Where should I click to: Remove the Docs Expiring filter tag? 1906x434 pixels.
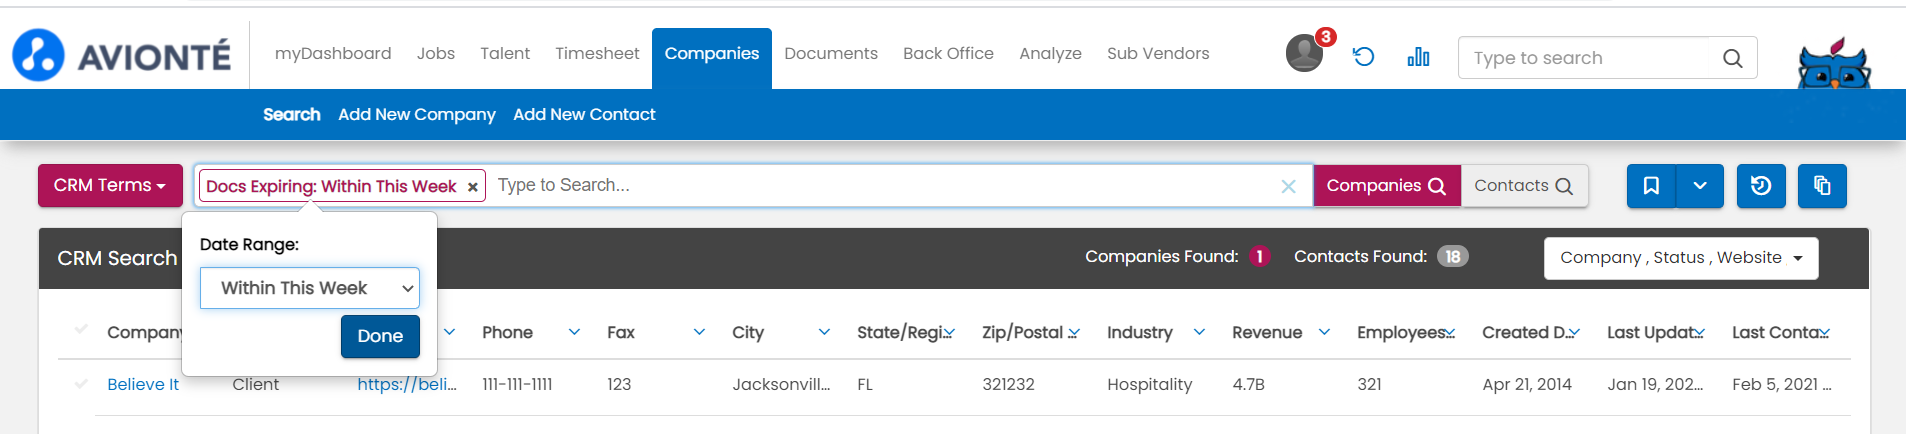[473, 187]
